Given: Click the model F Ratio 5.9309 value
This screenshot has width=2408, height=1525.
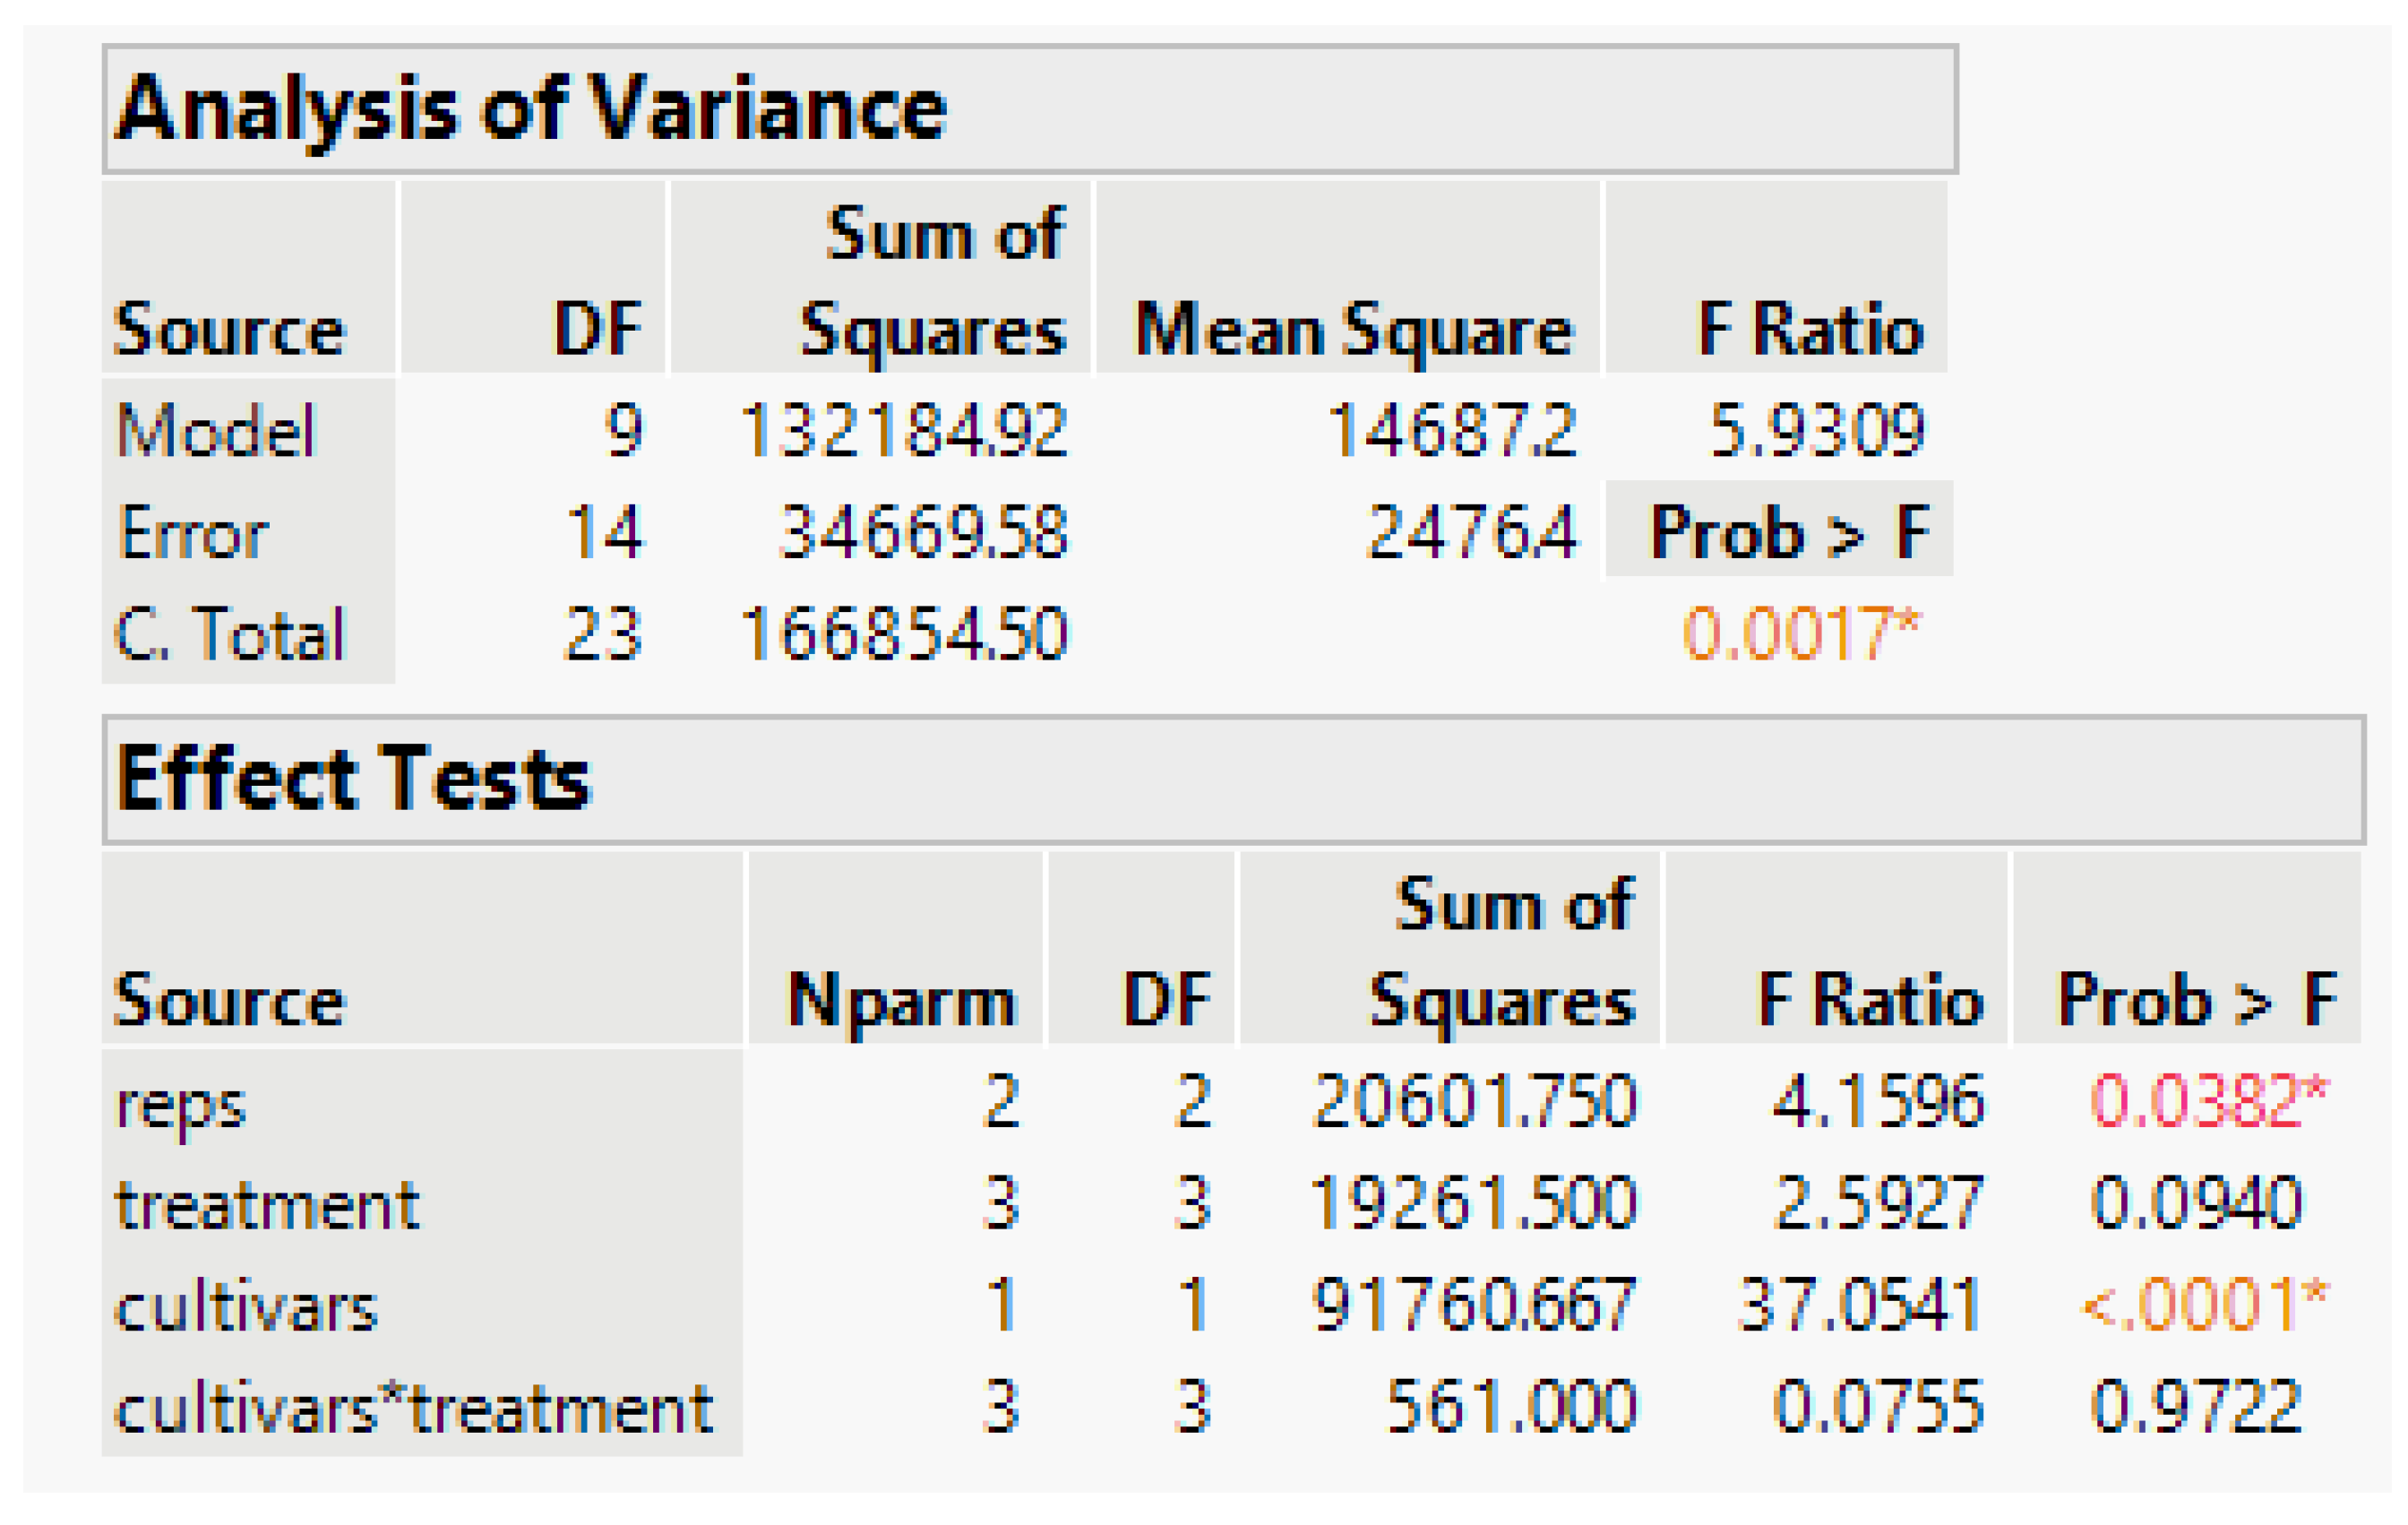Looking at the screenshot, I should pyautogui.click(x=1816, y=431).
